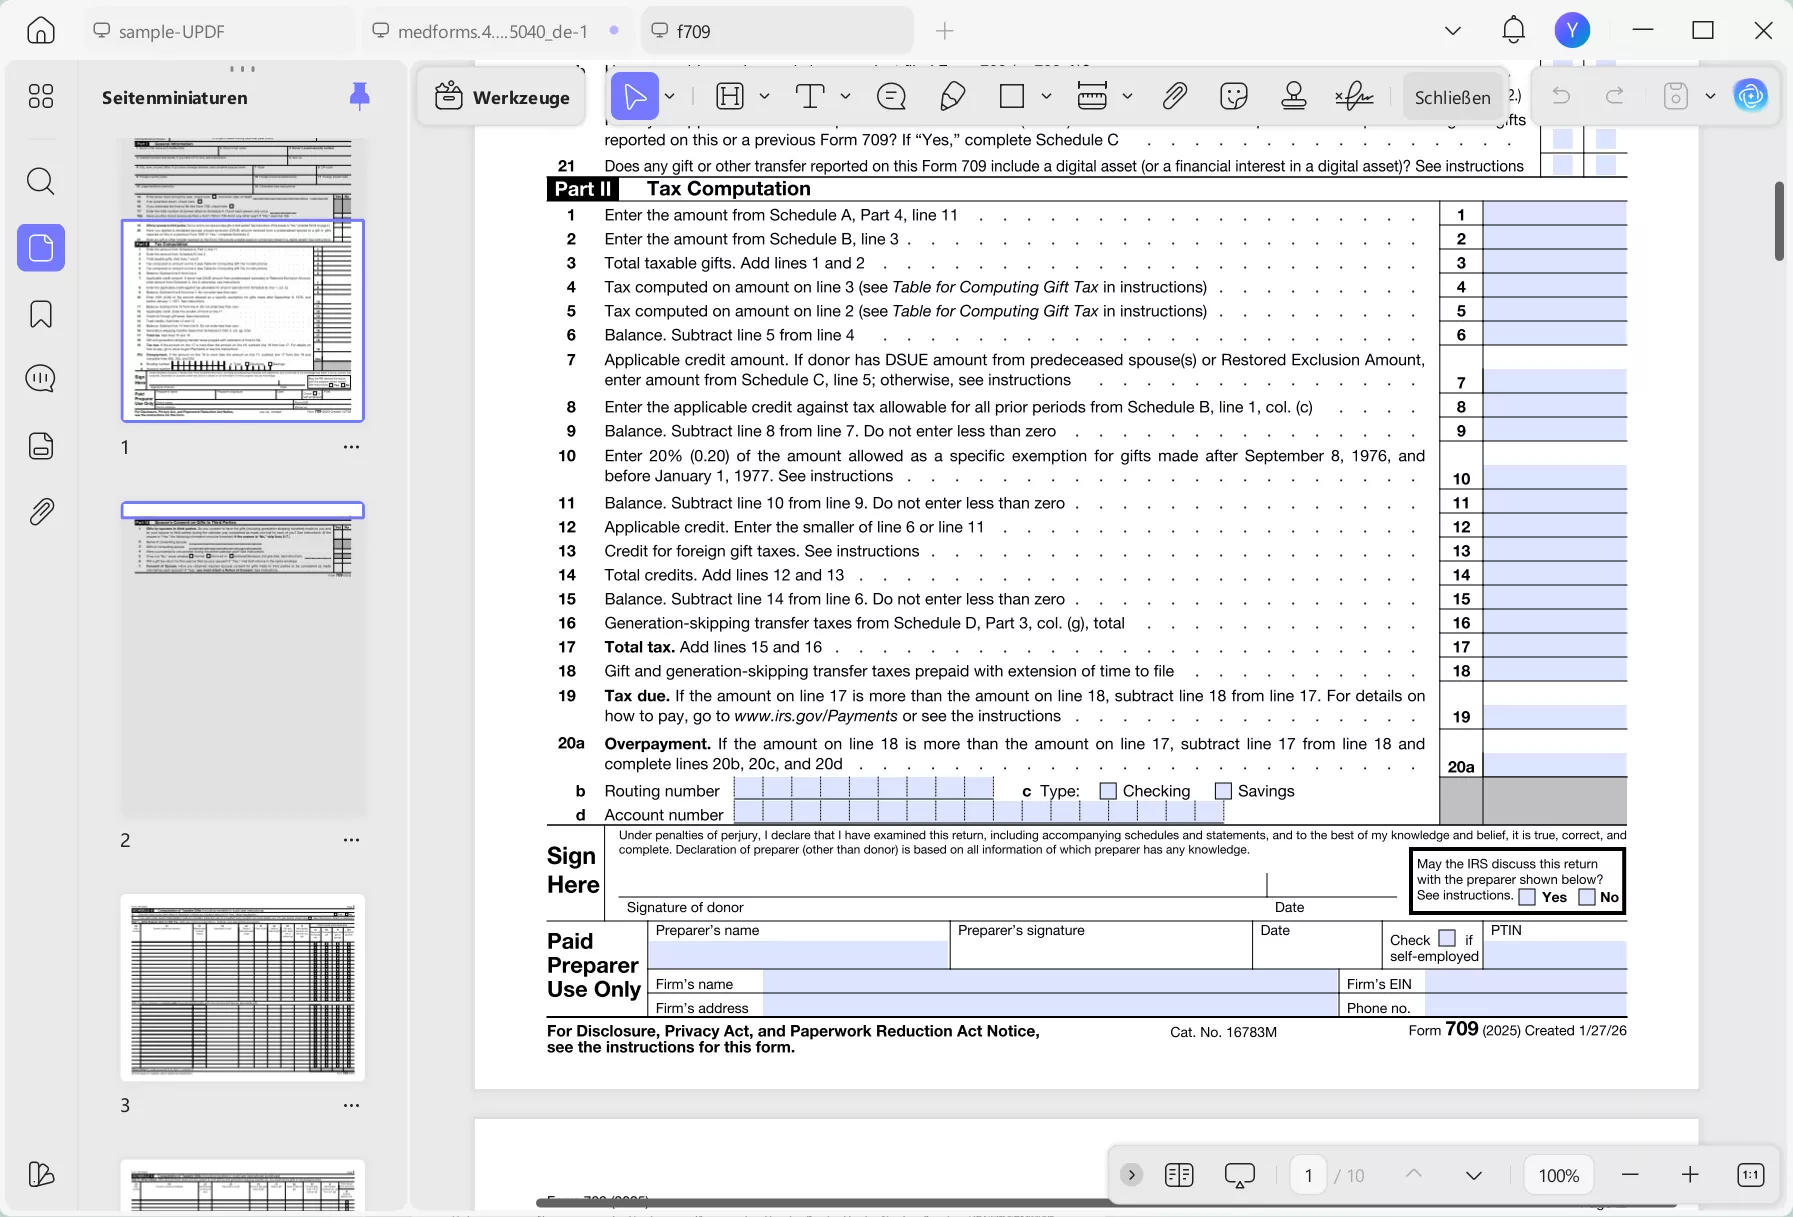Select the page 3 thumbnail

tap(243, 987)
